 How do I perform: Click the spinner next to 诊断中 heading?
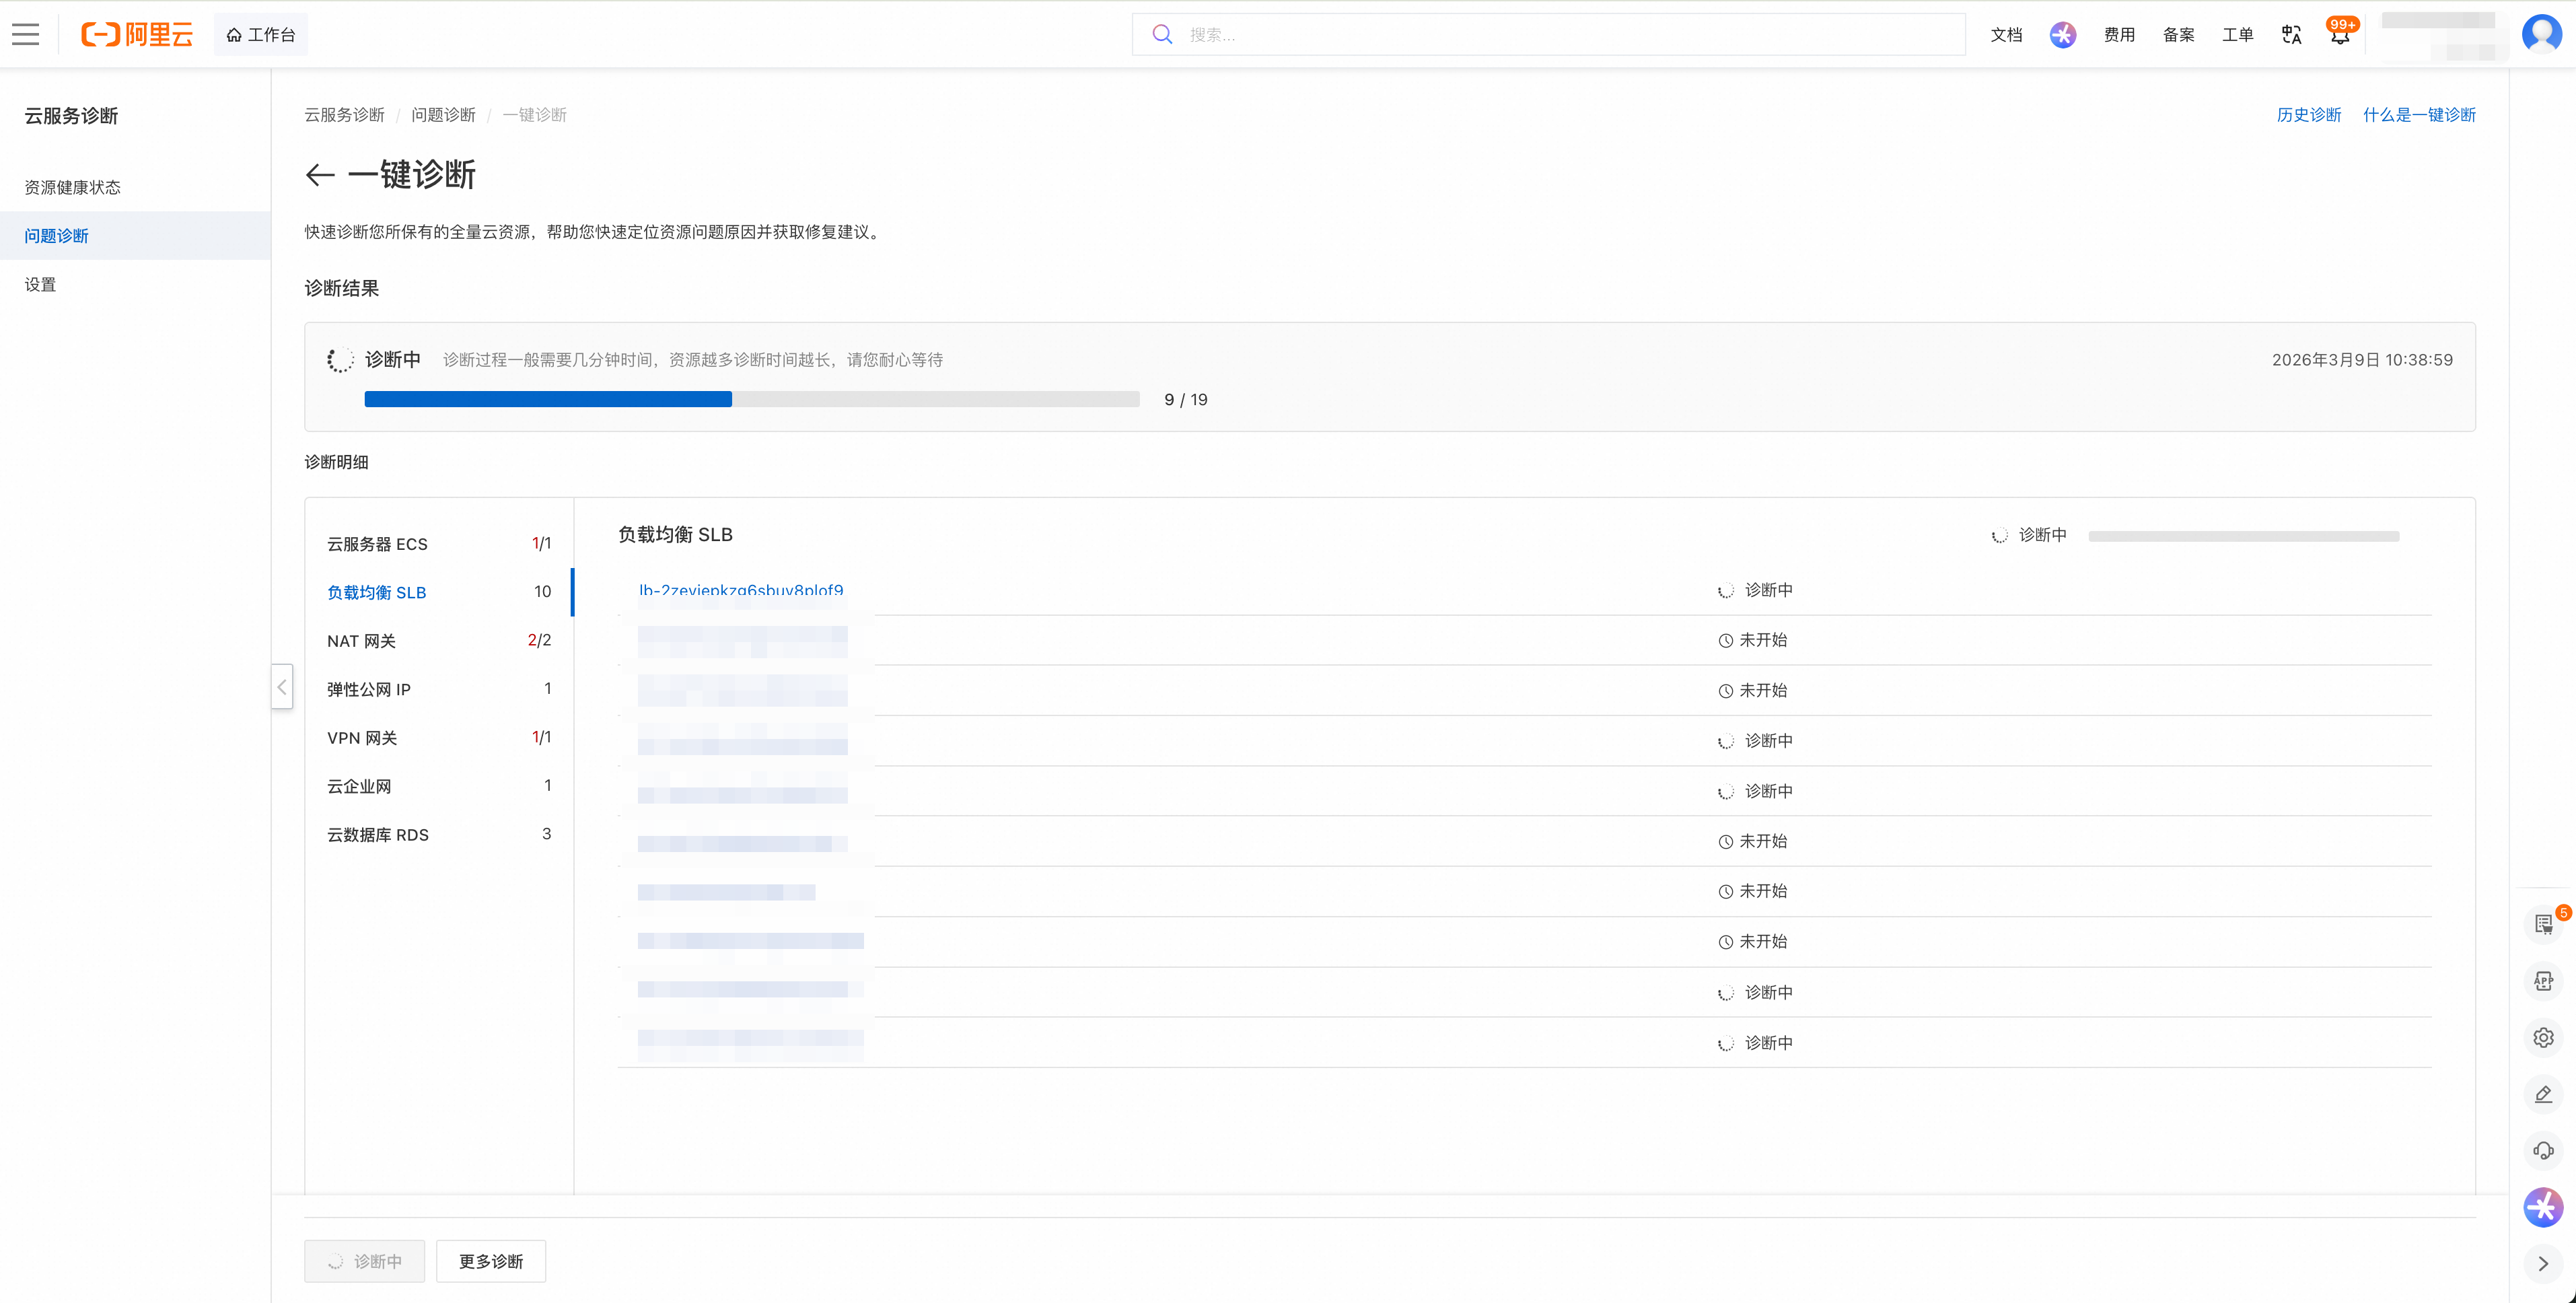tap(340, 360)
